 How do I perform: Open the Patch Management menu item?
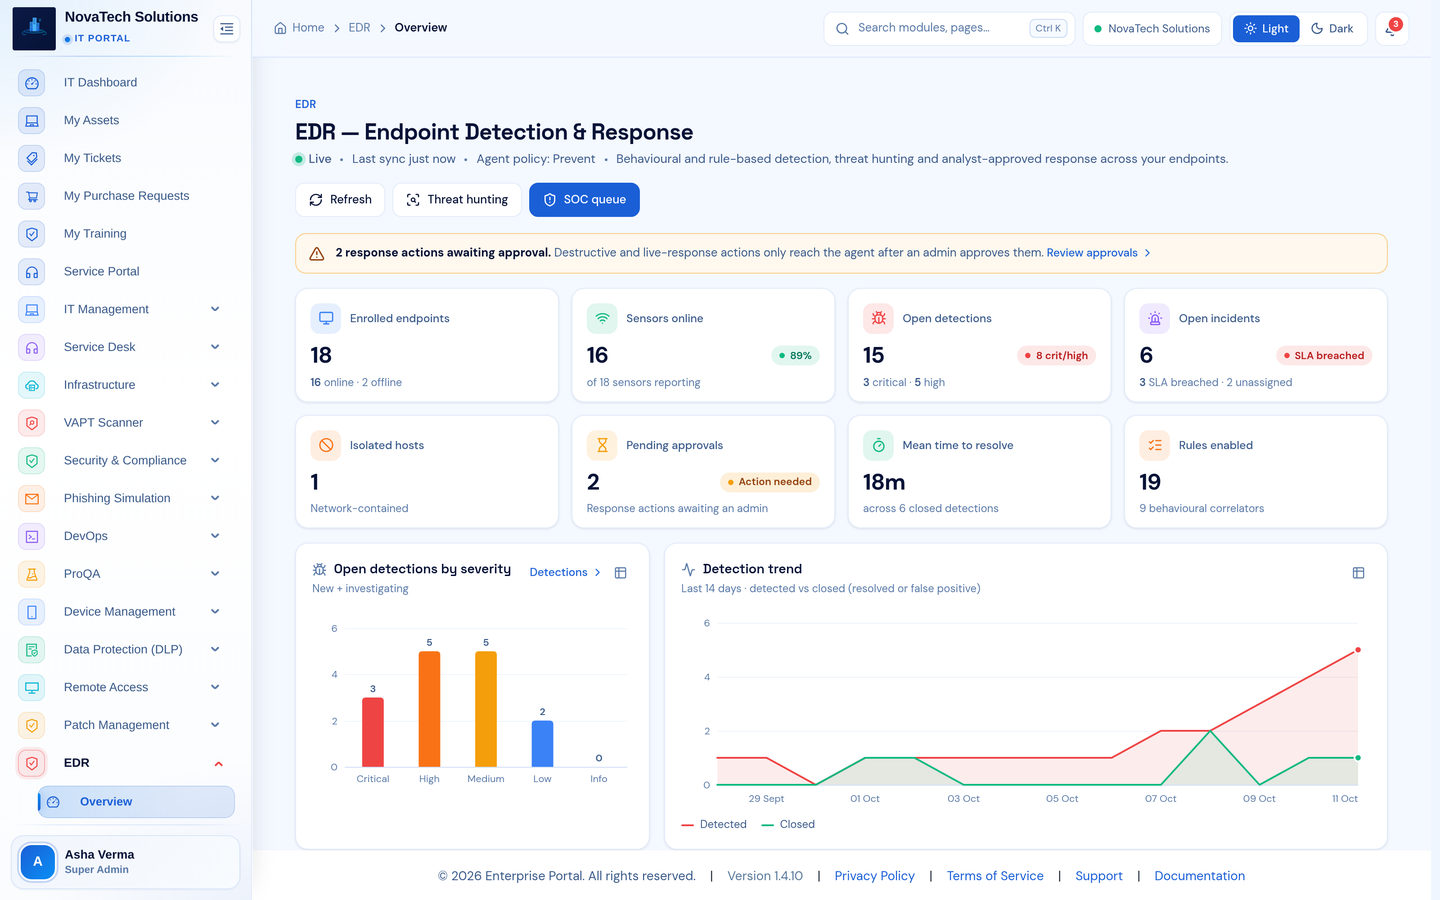pyautogui.click(x=126, y=725)
